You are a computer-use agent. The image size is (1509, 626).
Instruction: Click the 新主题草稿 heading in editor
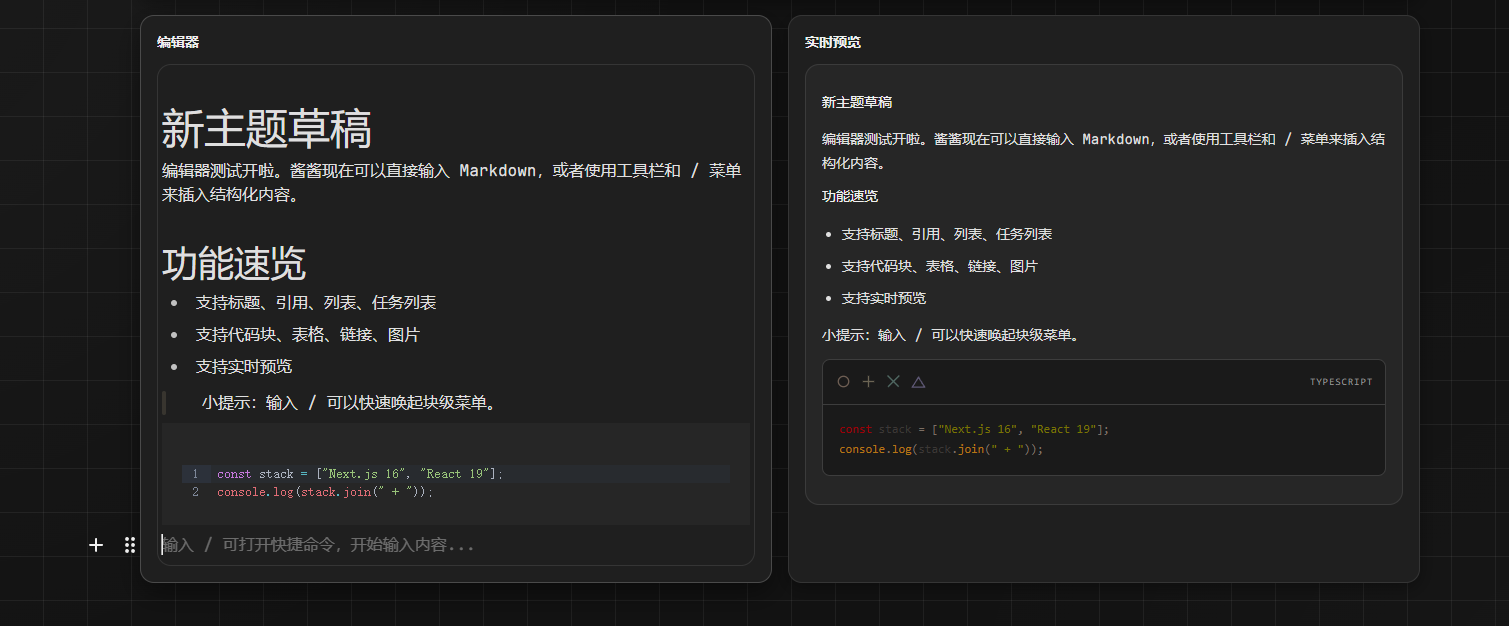pyautogui.click(x=266, y=130)
